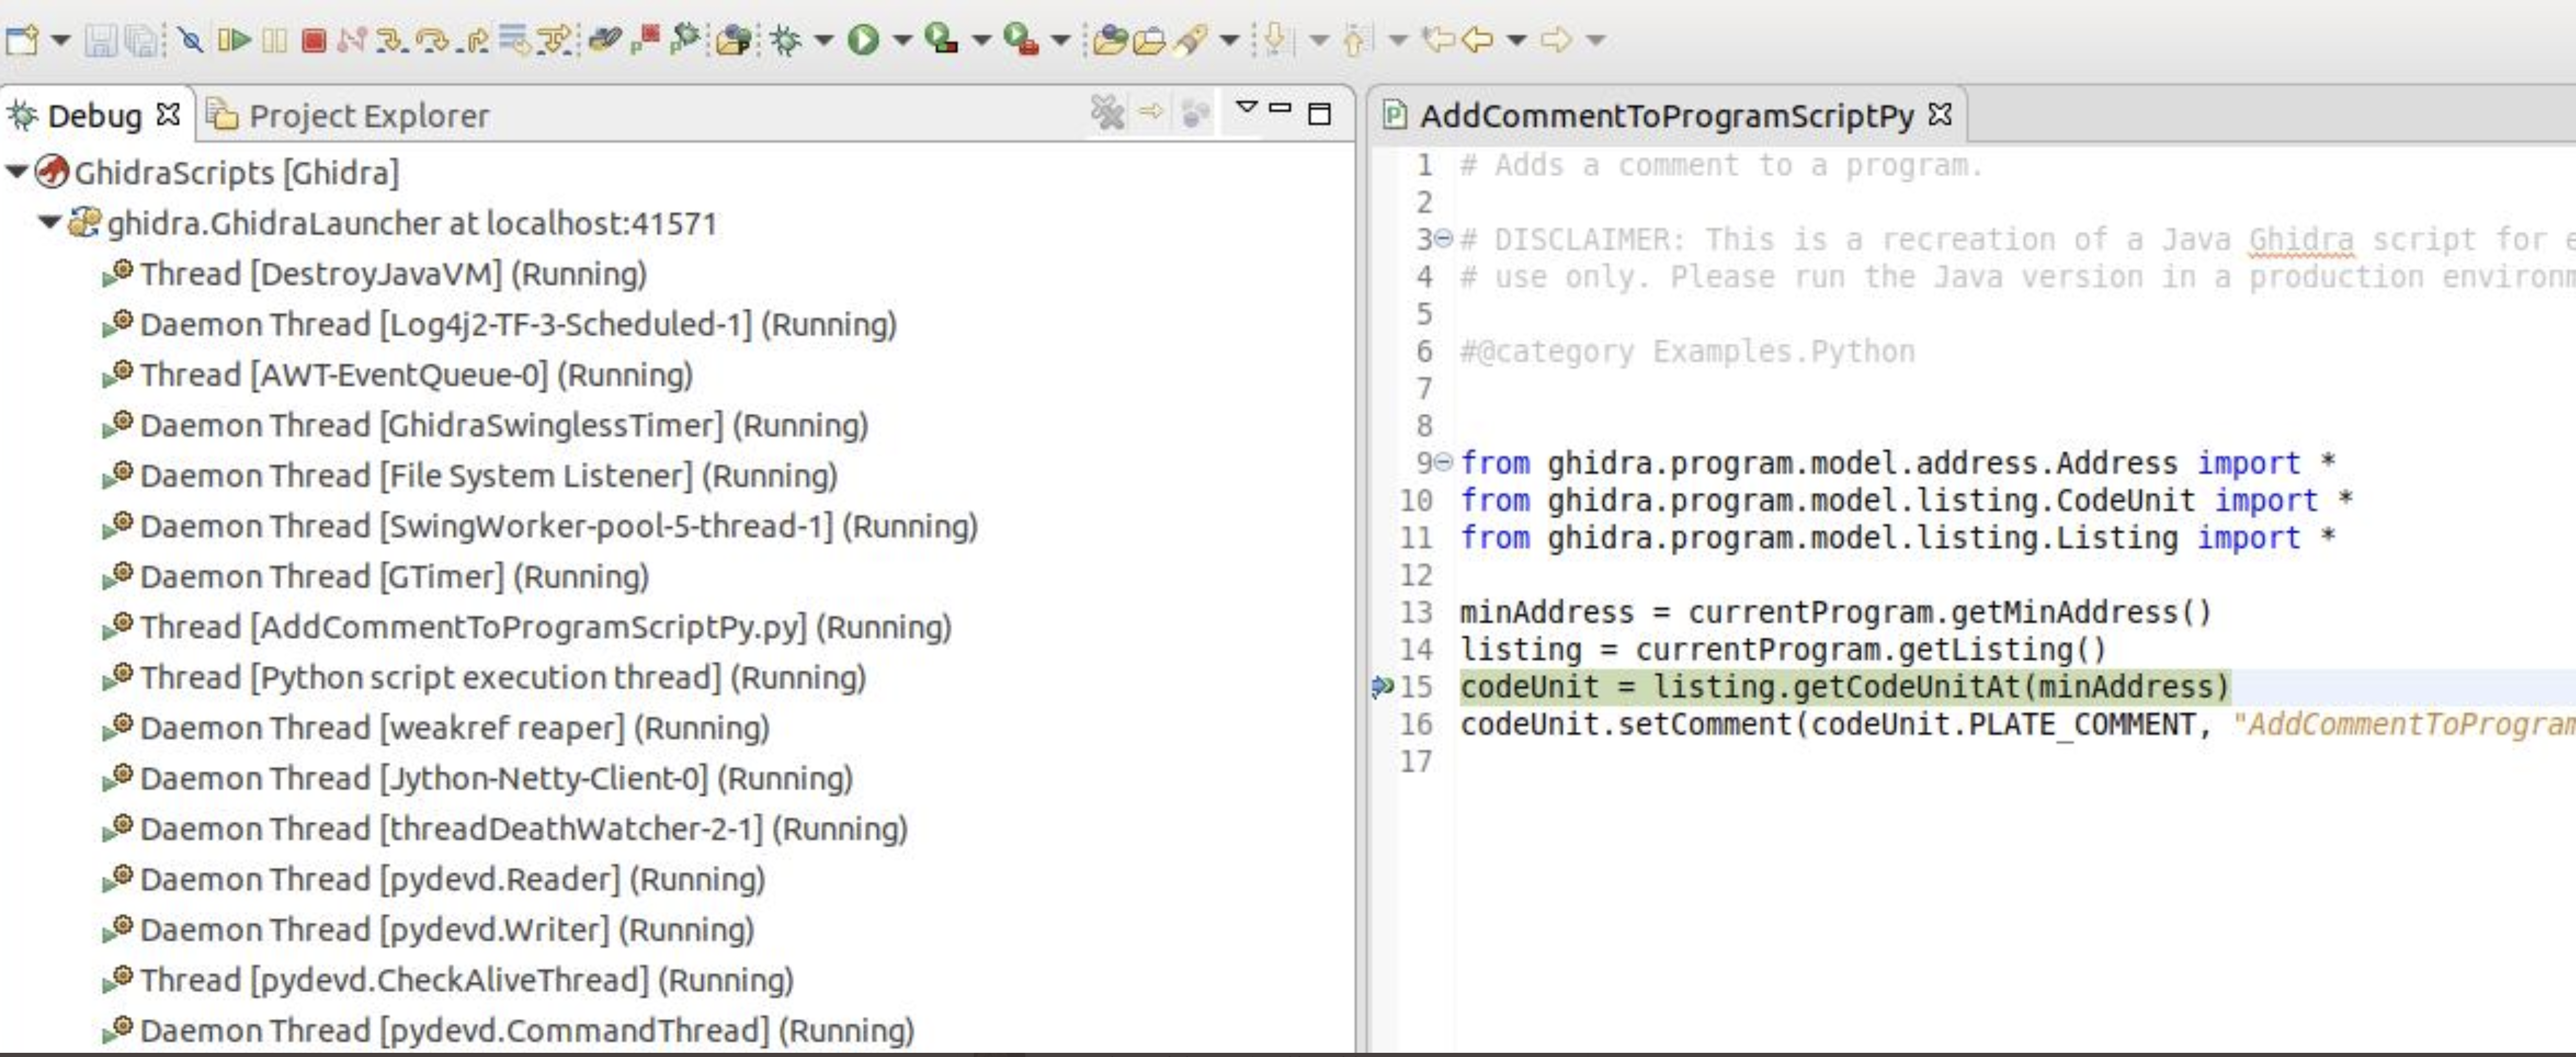The height and width of the screenshot is (1057, 2576).
Task: Click the Resume debugging icon
Action: point(234,40)
